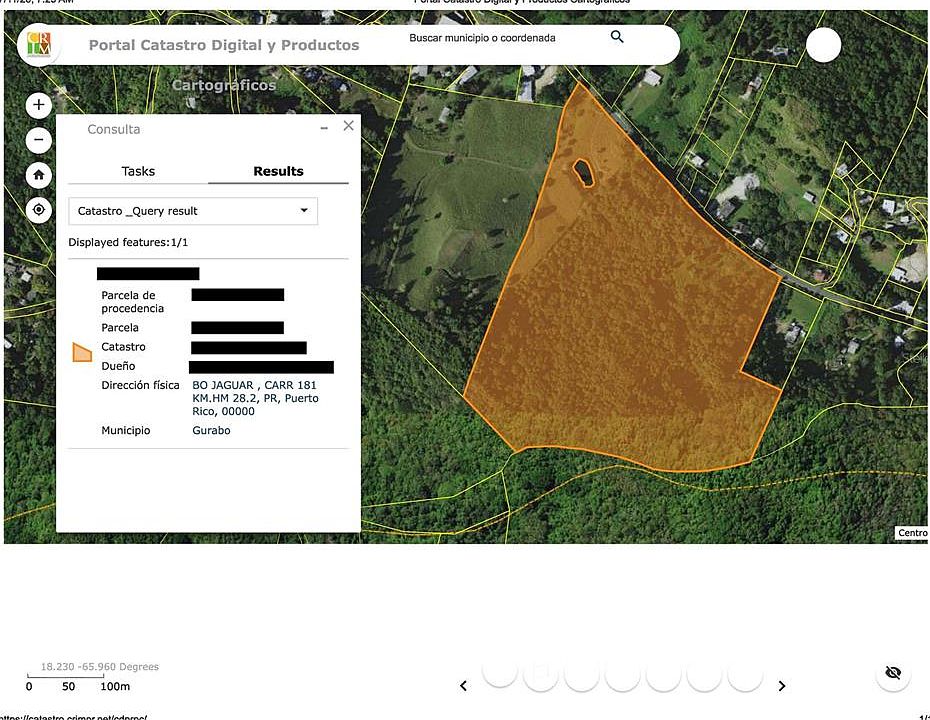The image size is (930, 720).
Task: Return map to home extent
Action: click(x=39, y=175)
